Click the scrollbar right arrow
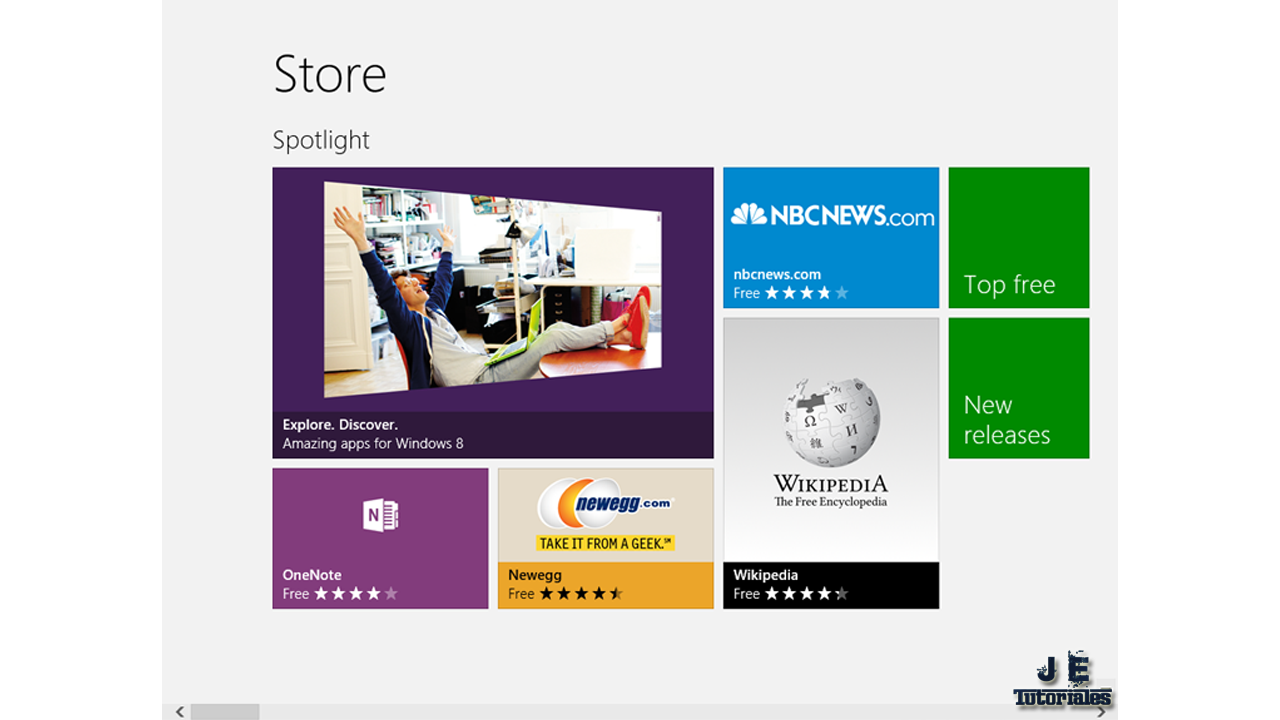Image resolution: width=1280 pixels, height=720 pixels. pos(1100,712)
